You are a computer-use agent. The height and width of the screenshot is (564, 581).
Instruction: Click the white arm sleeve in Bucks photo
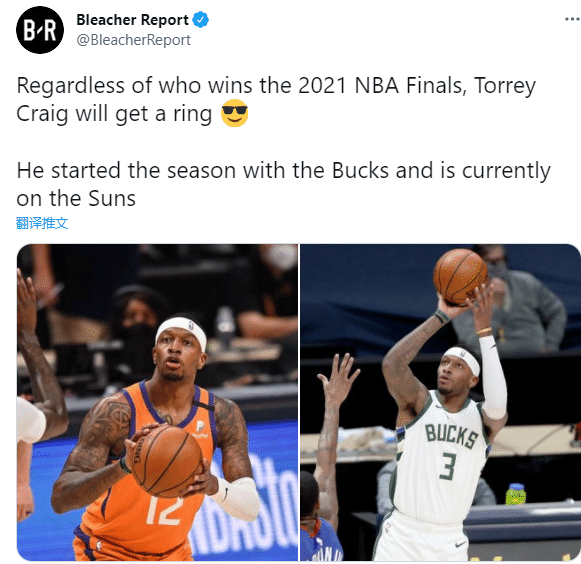tap(492, 377)
